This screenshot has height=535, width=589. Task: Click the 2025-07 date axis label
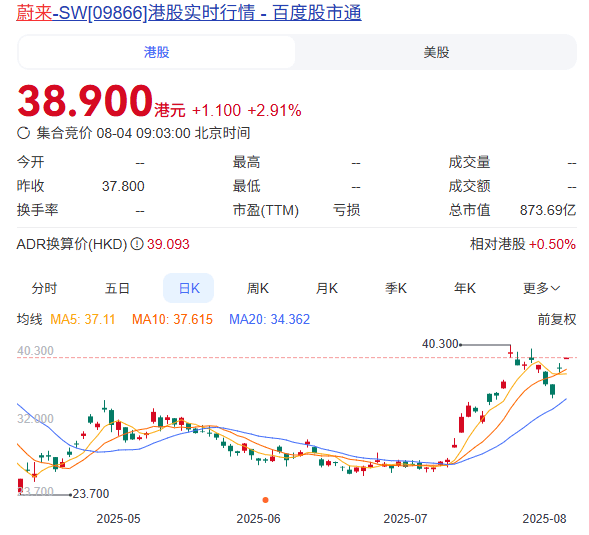[x=405, y=519]
